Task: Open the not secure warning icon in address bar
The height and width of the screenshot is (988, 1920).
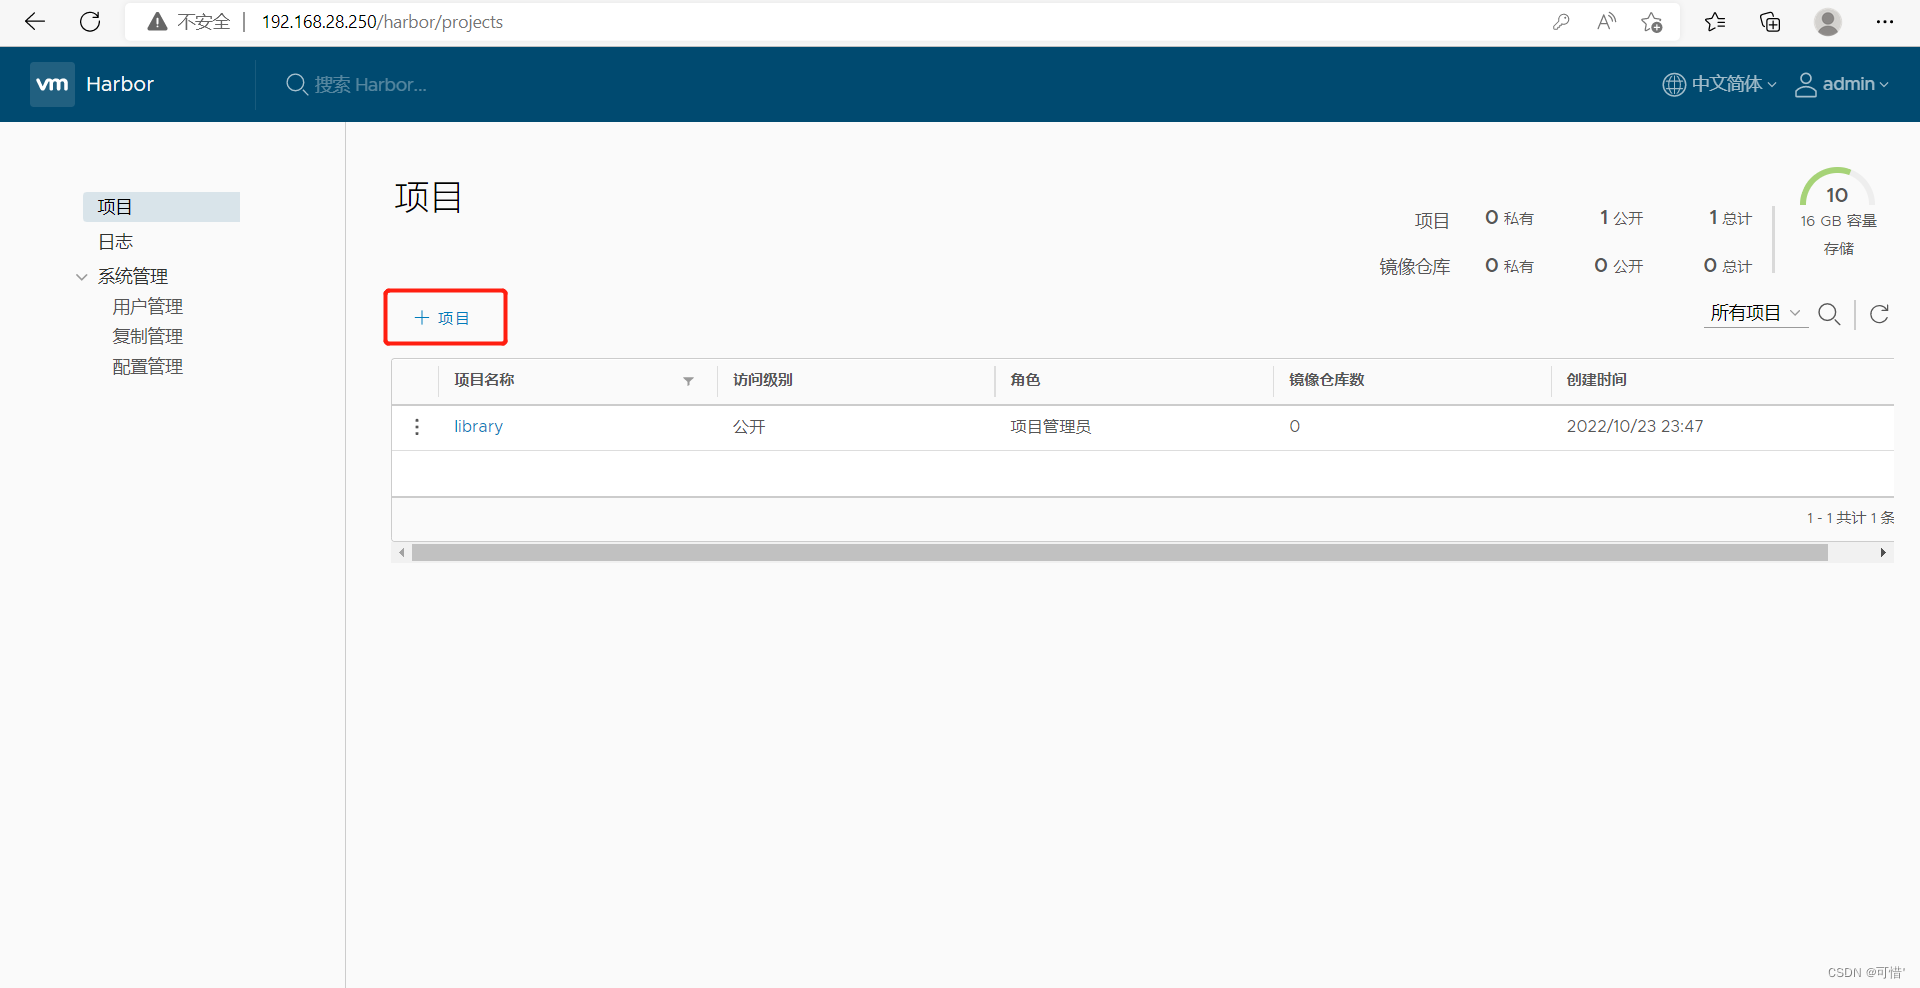Action: (157, 21)
